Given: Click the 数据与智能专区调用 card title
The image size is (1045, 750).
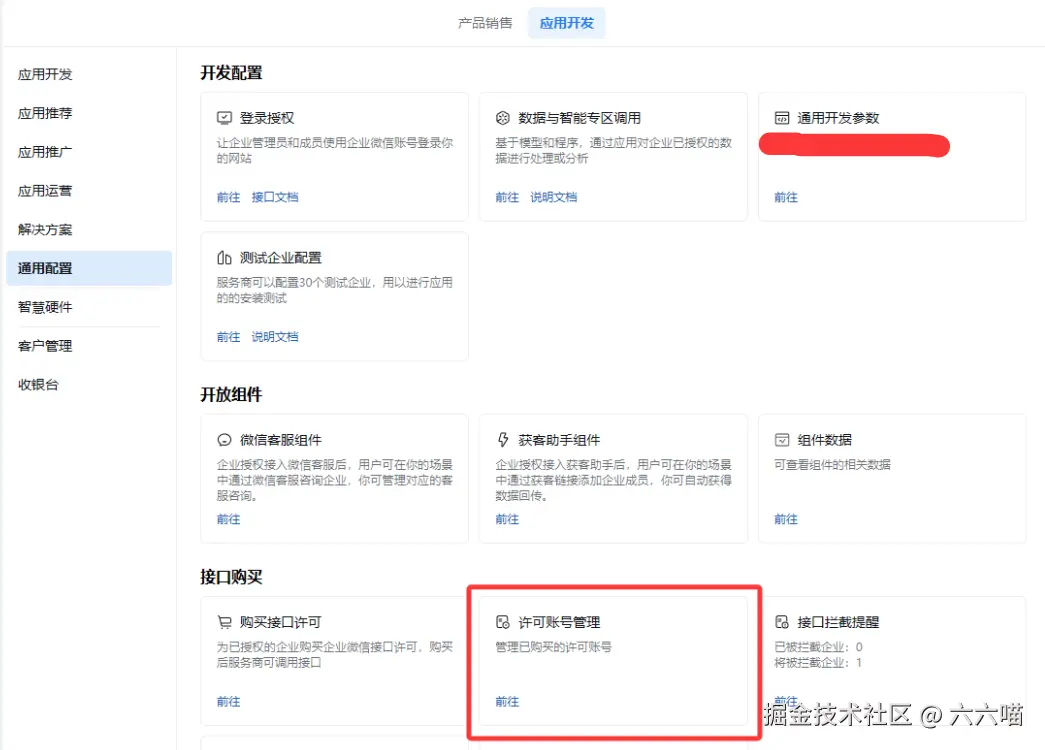Looking at the screenshot, I should click(579, 118).
